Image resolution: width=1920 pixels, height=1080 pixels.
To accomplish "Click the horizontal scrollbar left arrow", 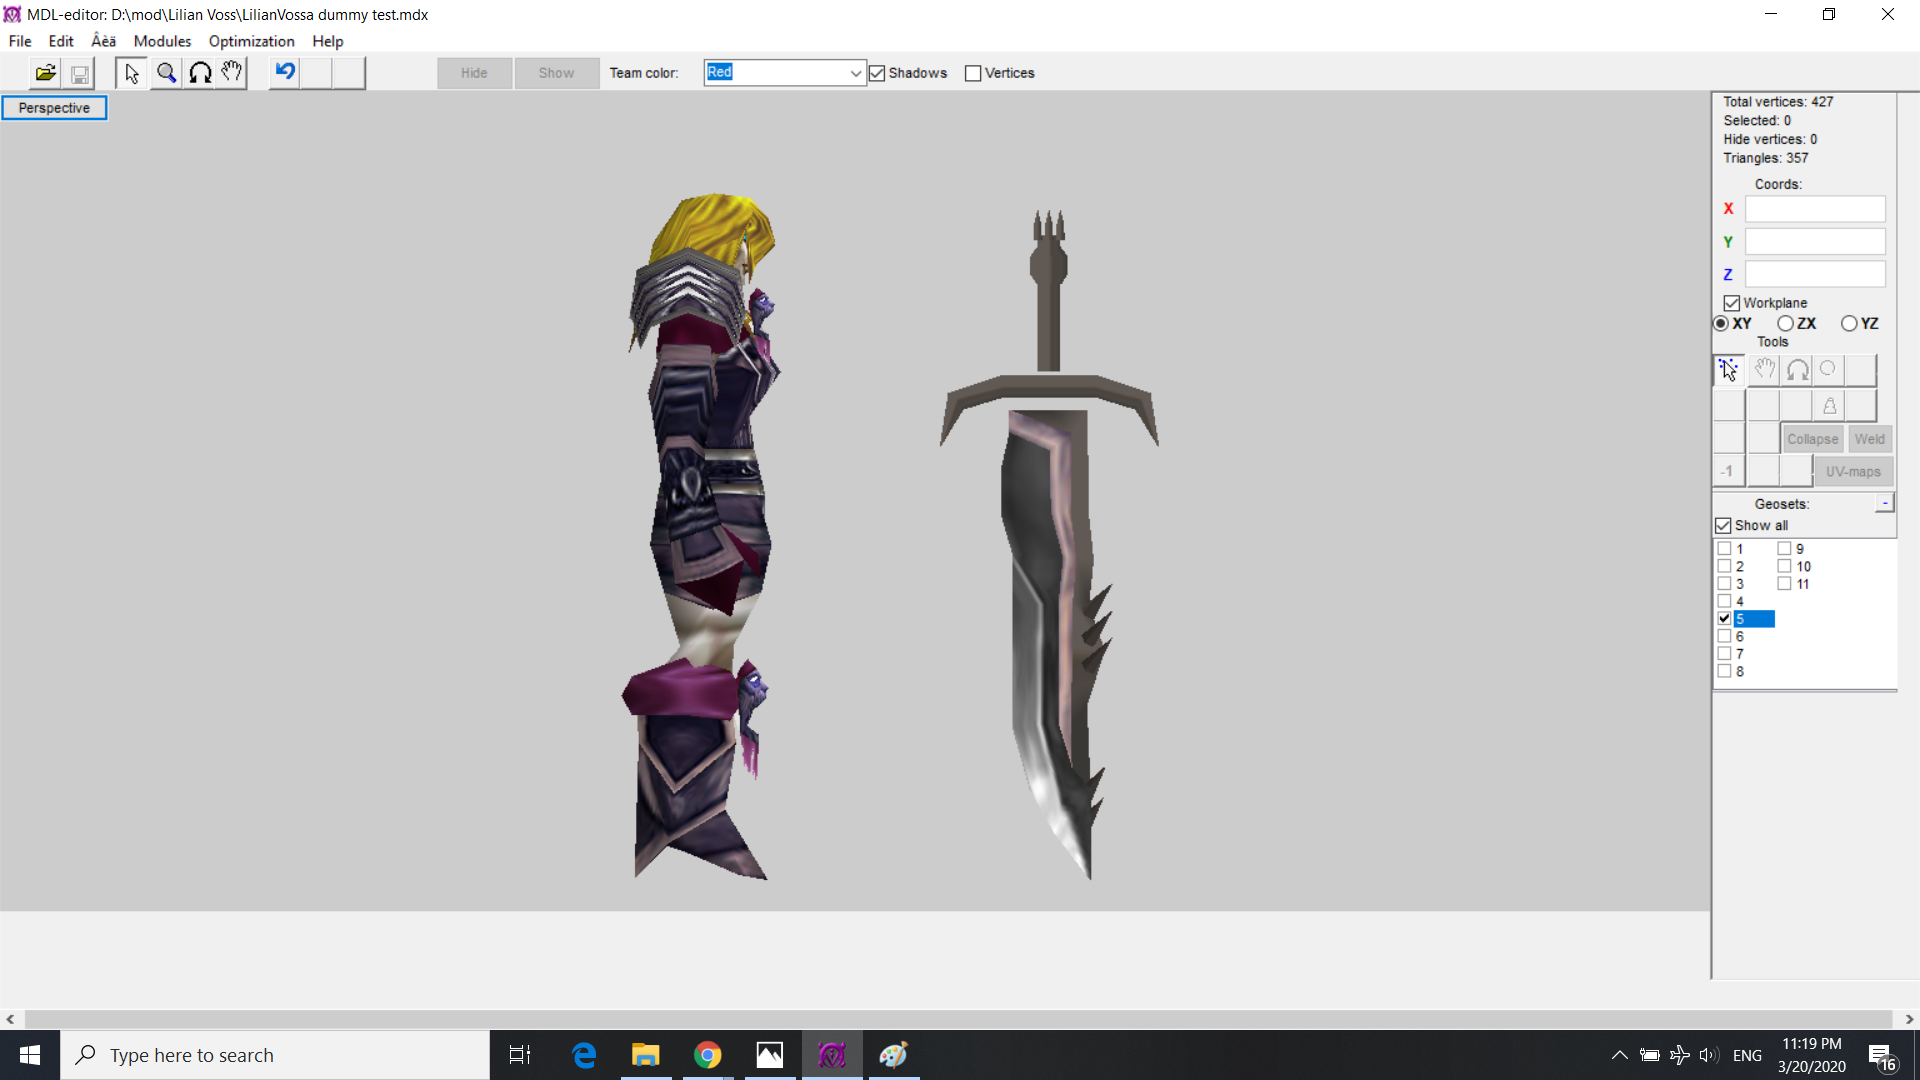I will [x=10, y=1019].
